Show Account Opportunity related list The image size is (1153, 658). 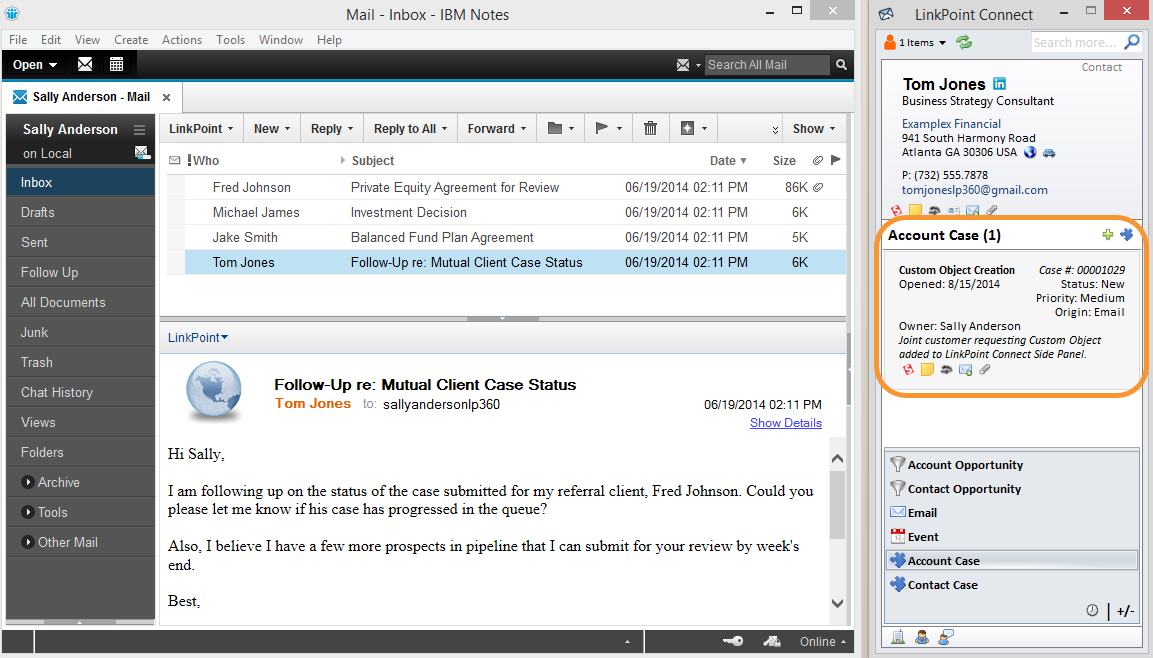[1012, 465]
